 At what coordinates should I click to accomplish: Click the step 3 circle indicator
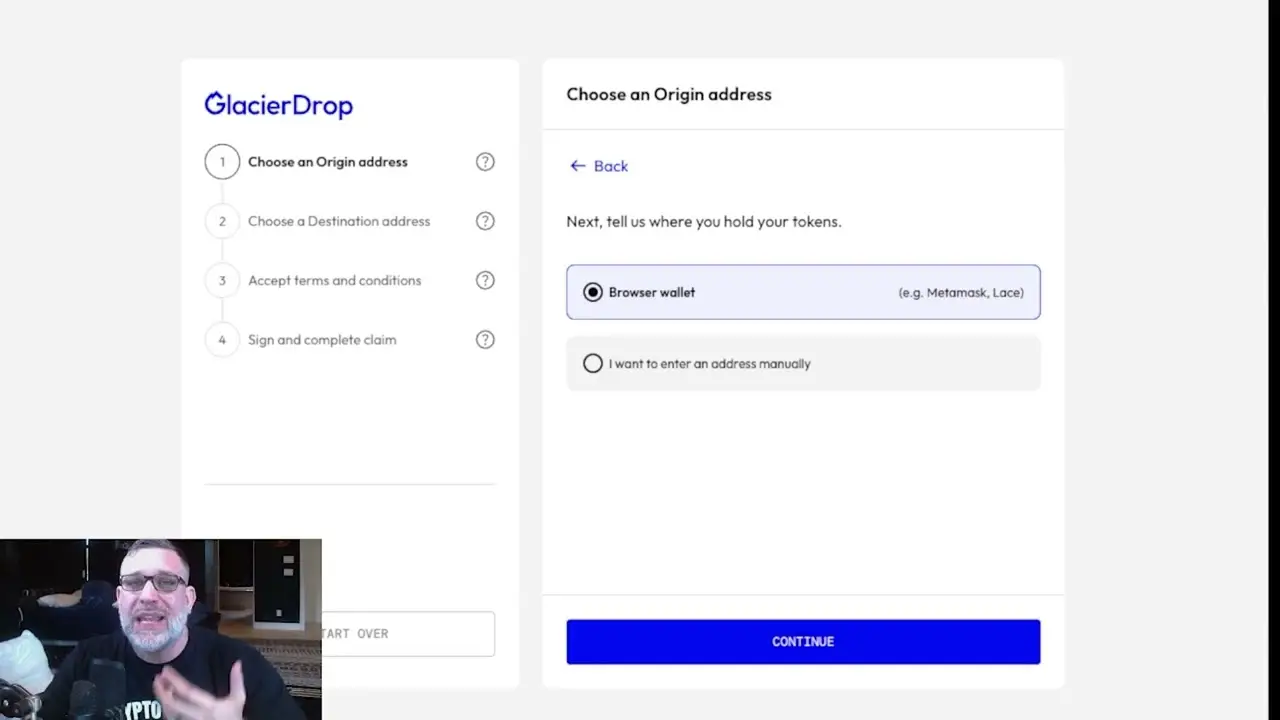point(222,281)
